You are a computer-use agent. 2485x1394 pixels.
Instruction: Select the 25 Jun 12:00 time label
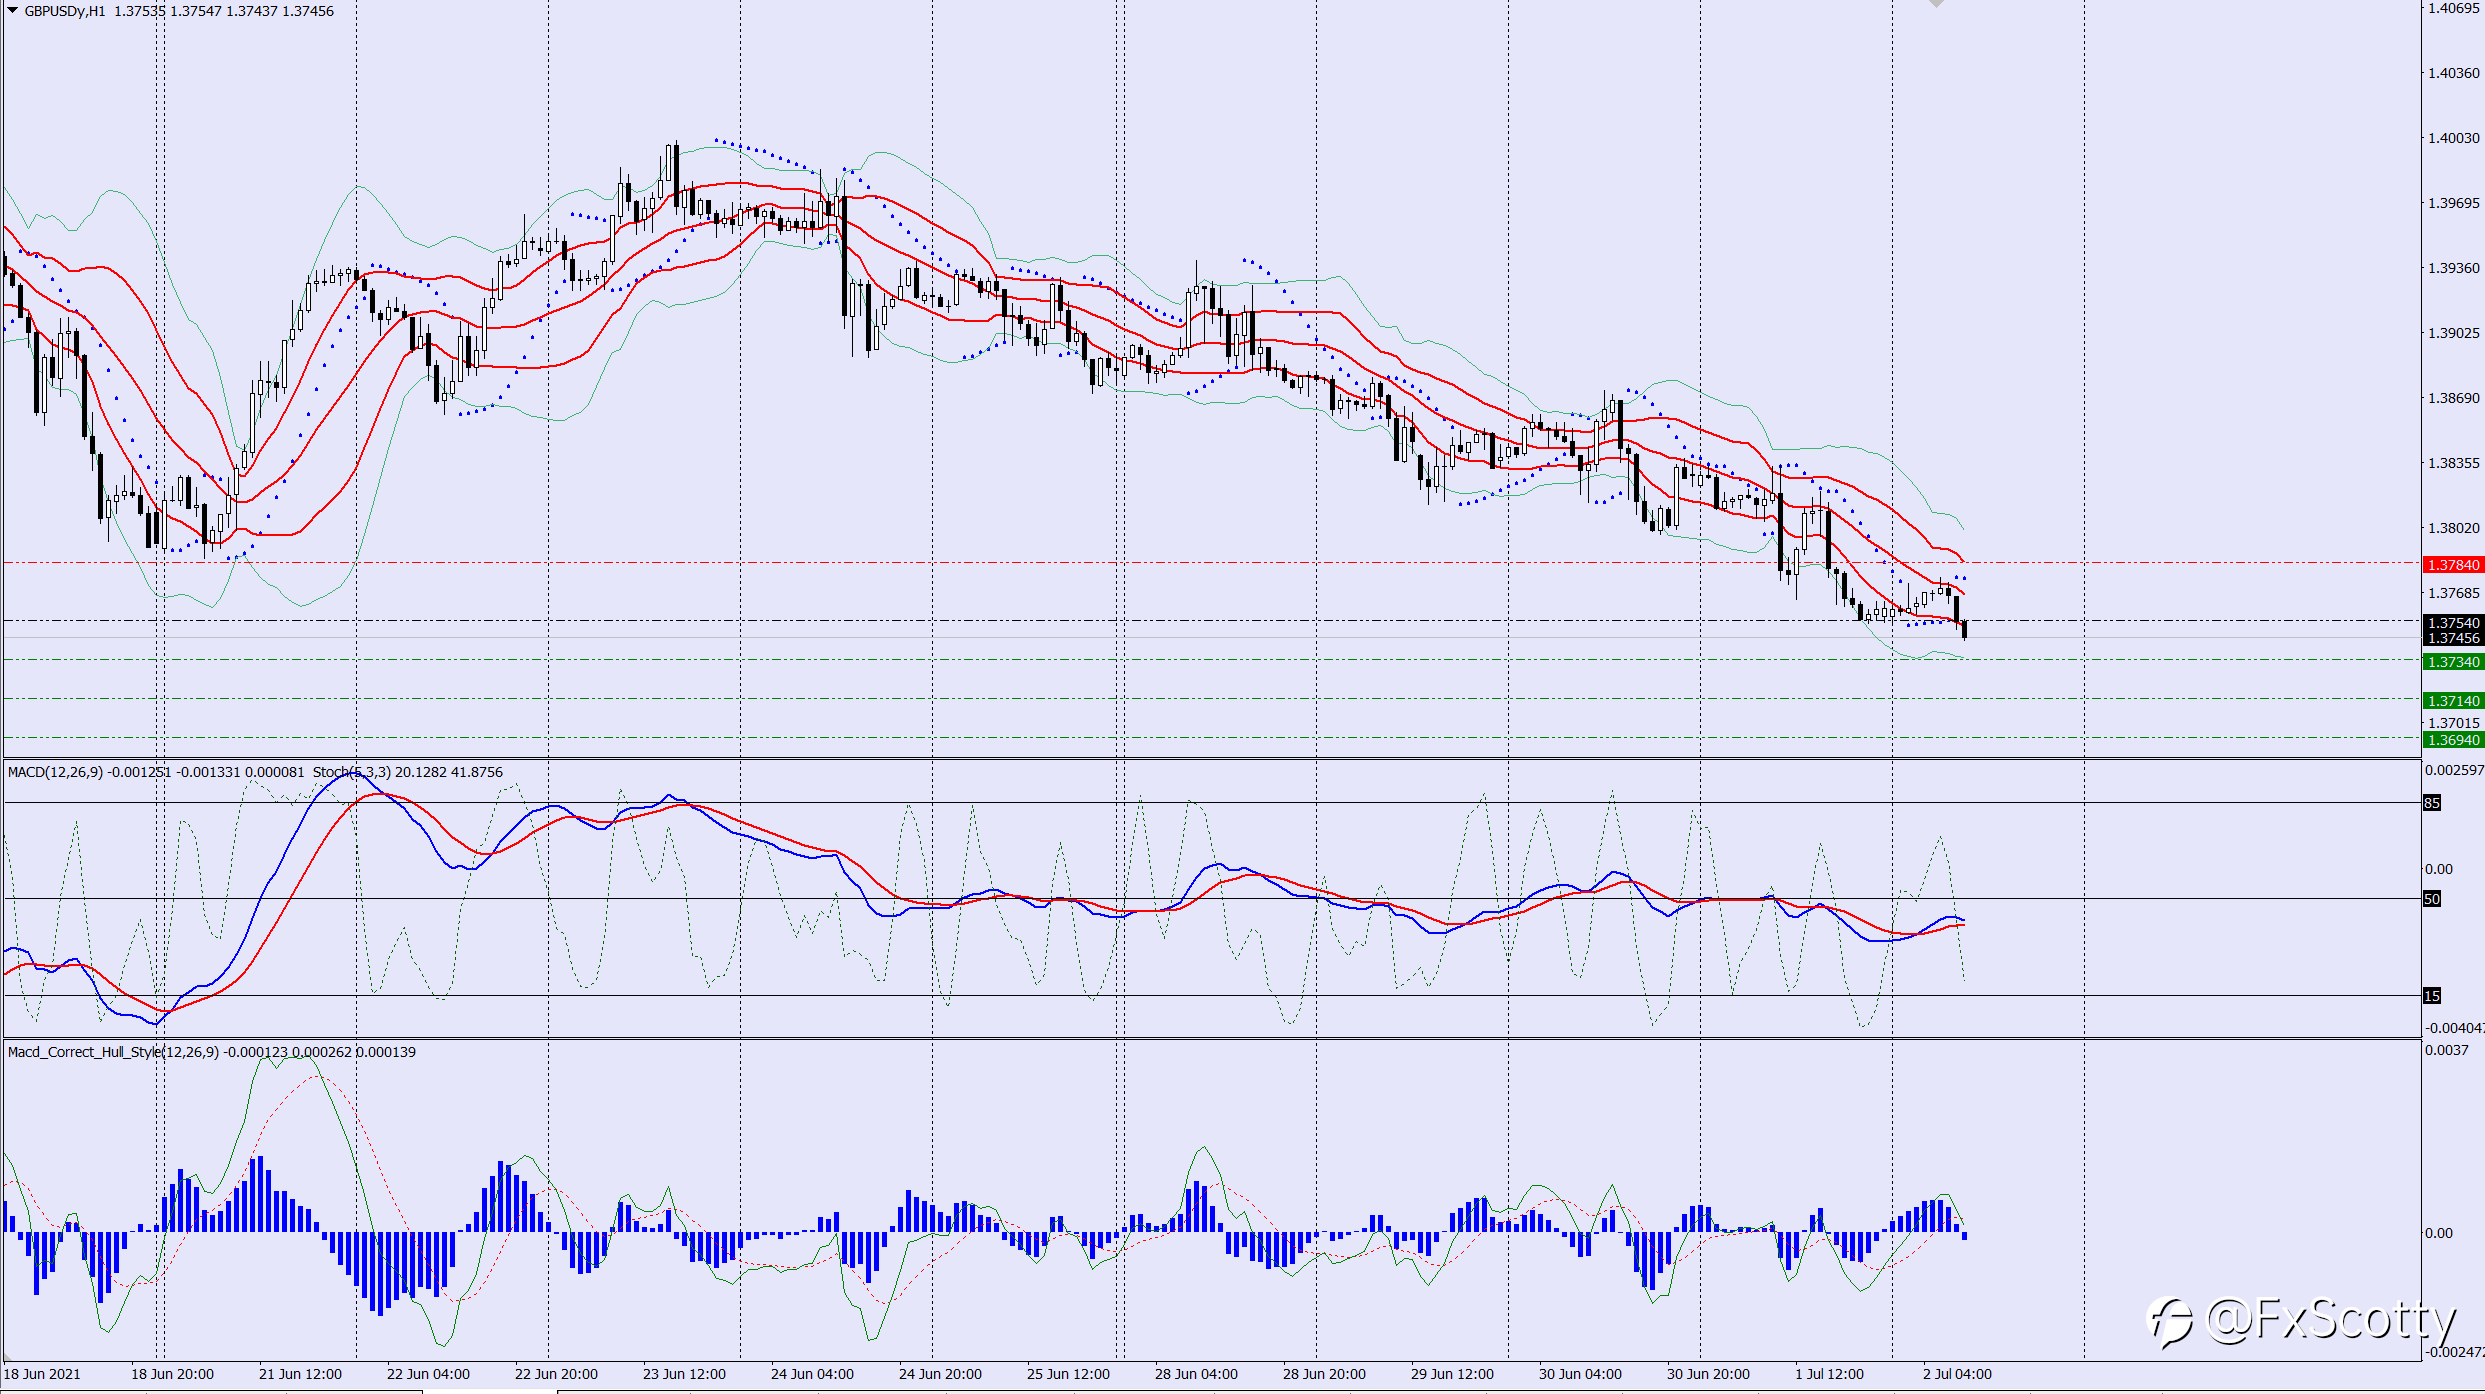[x=1068, y=1374]
